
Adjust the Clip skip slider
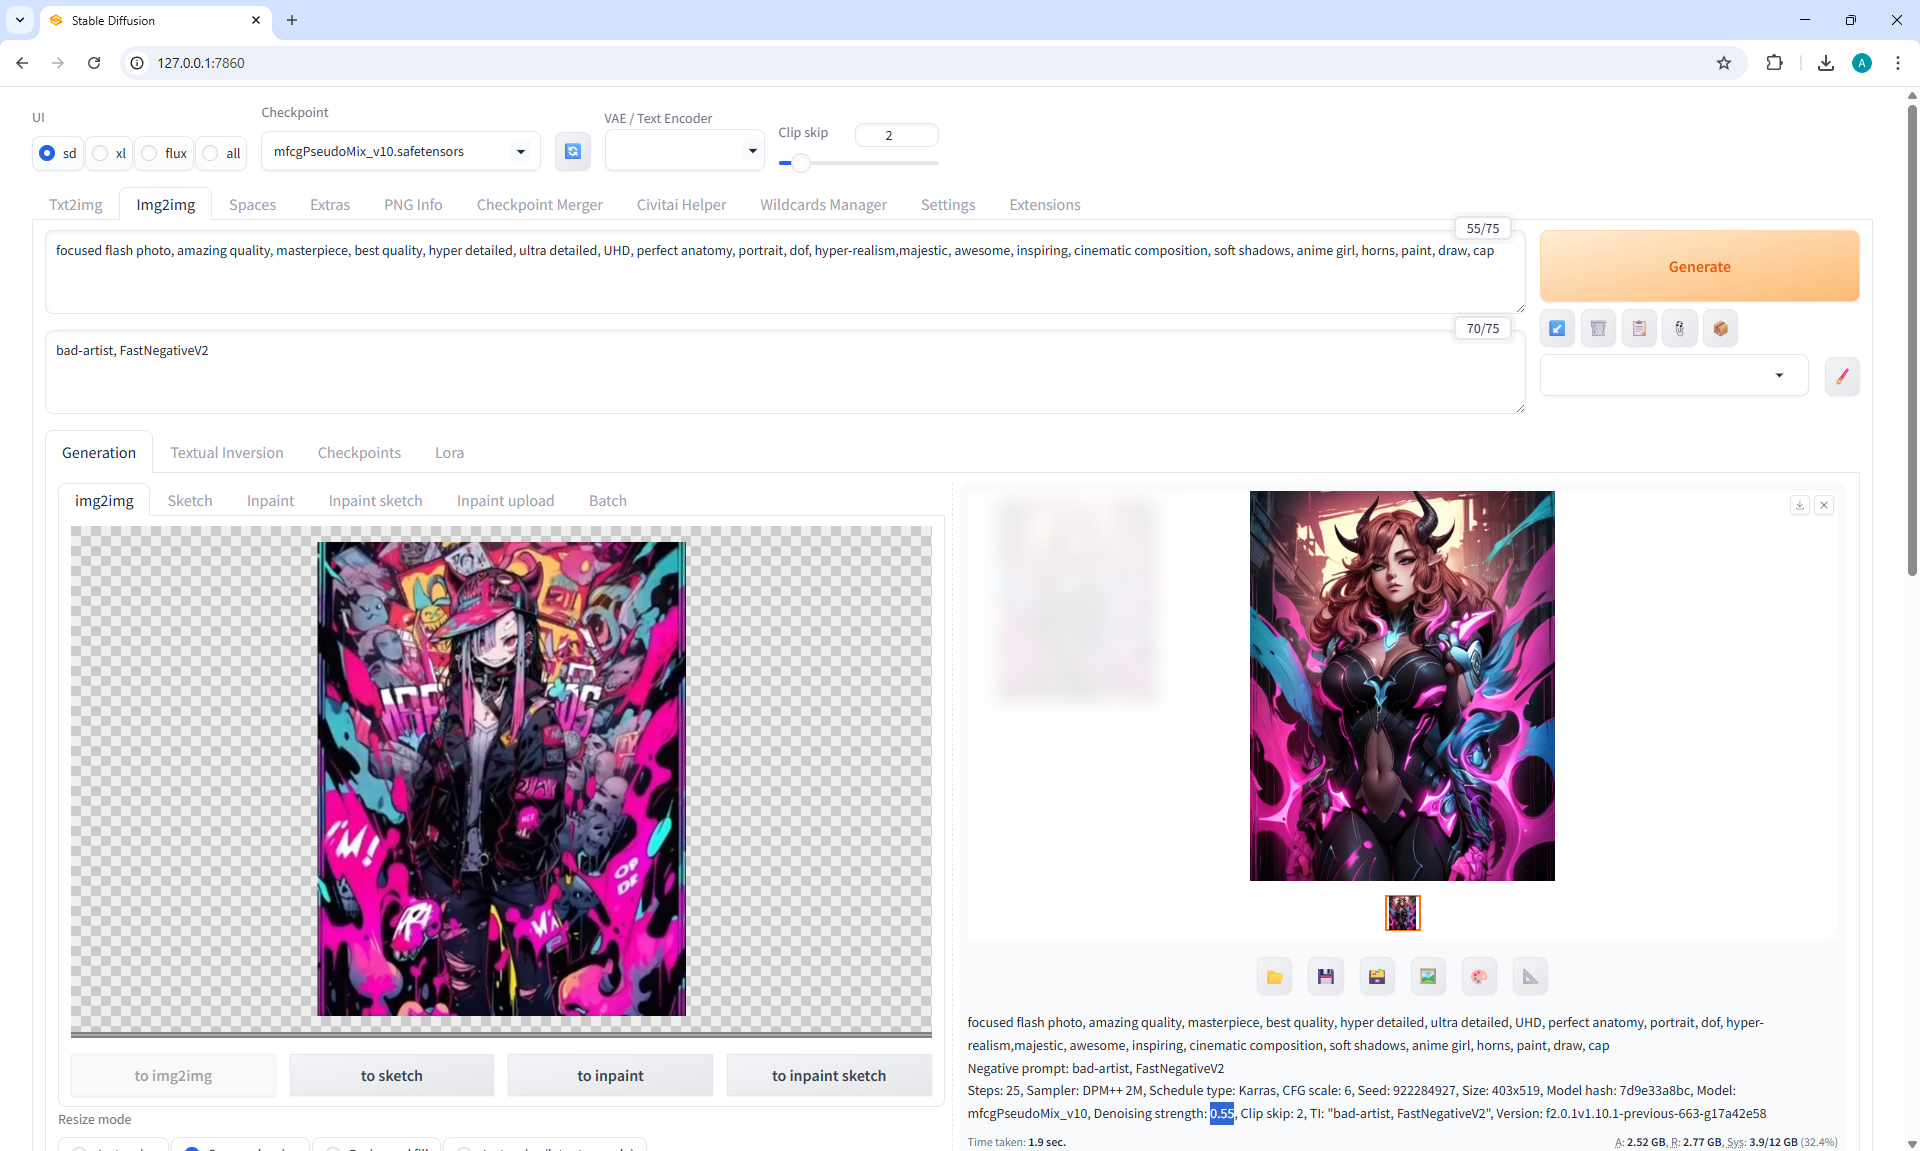800,163
